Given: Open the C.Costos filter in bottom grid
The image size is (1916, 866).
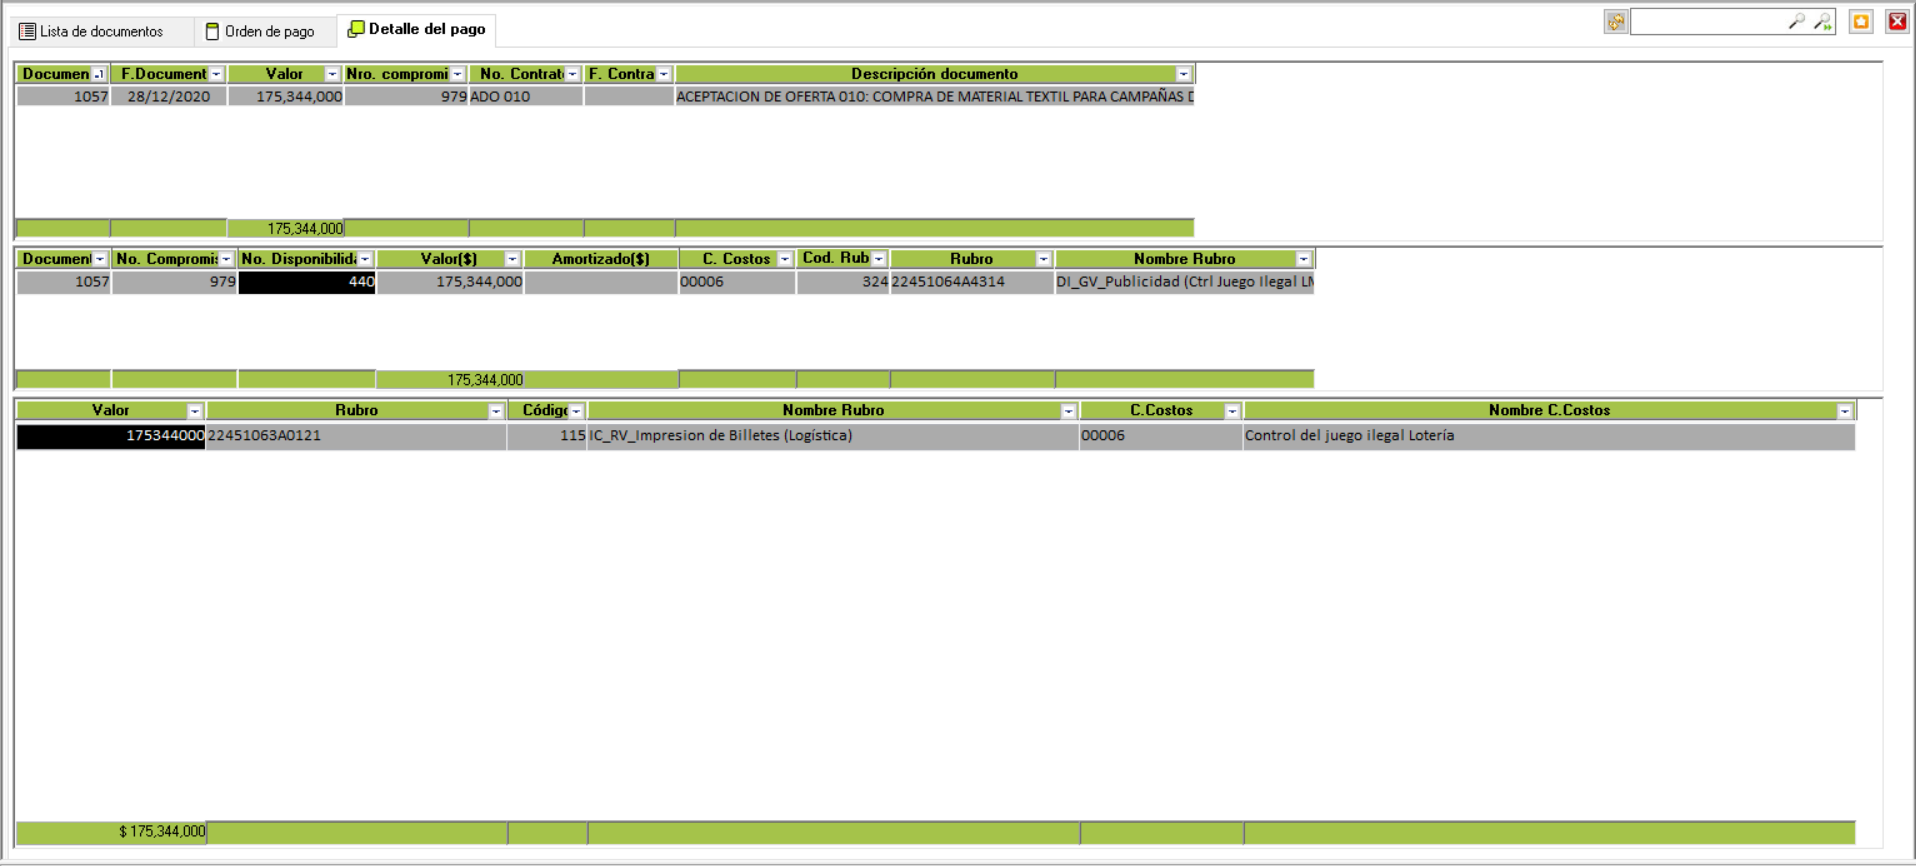Looking at the screenshot, I should (x=1232, y=411).
